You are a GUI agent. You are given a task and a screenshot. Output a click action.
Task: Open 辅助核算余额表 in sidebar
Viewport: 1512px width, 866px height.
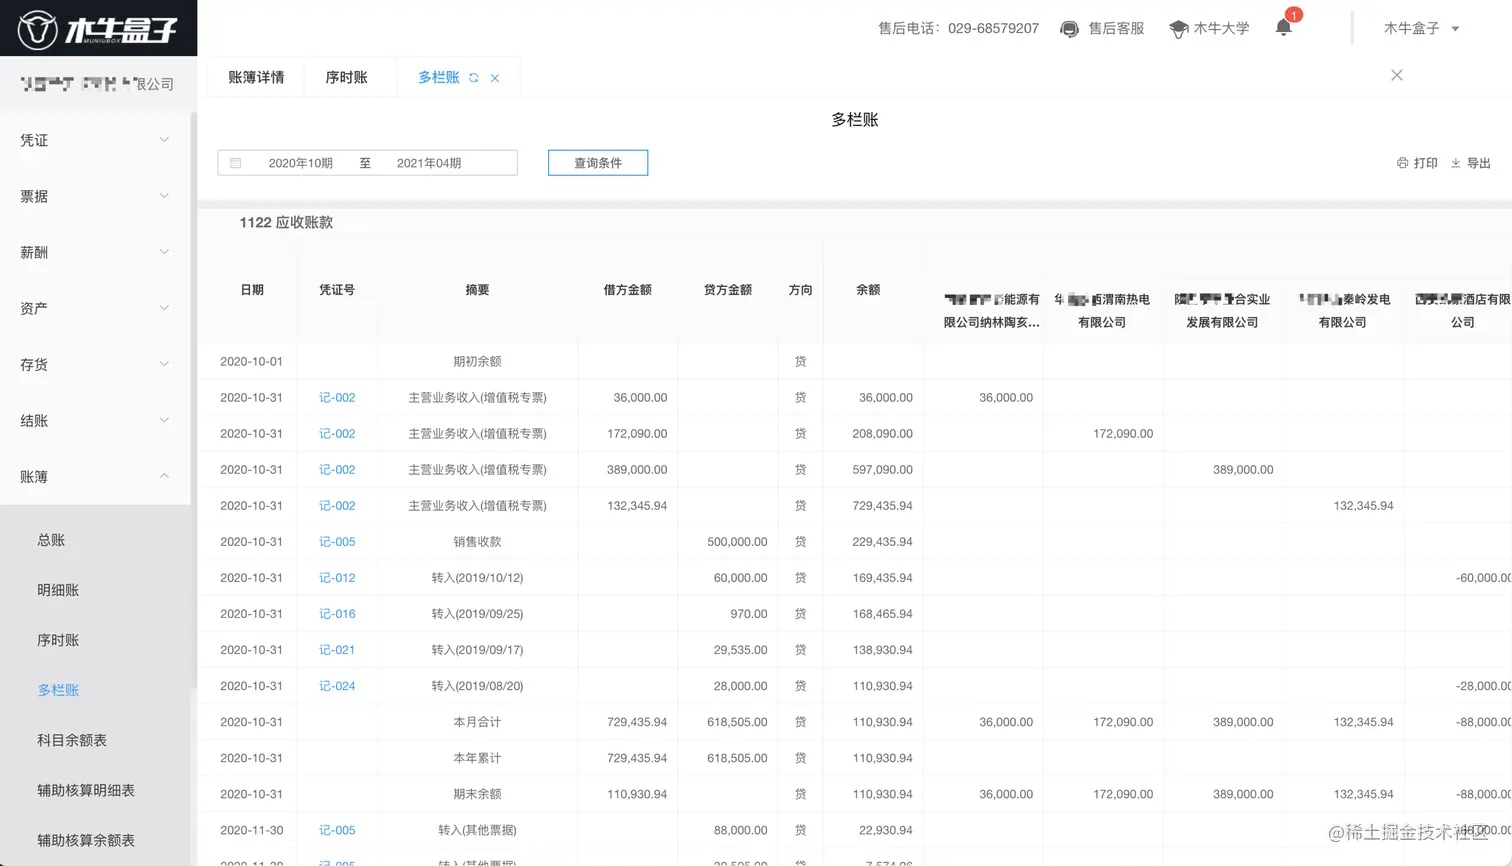pyautogui.click(x=86, y=840)
